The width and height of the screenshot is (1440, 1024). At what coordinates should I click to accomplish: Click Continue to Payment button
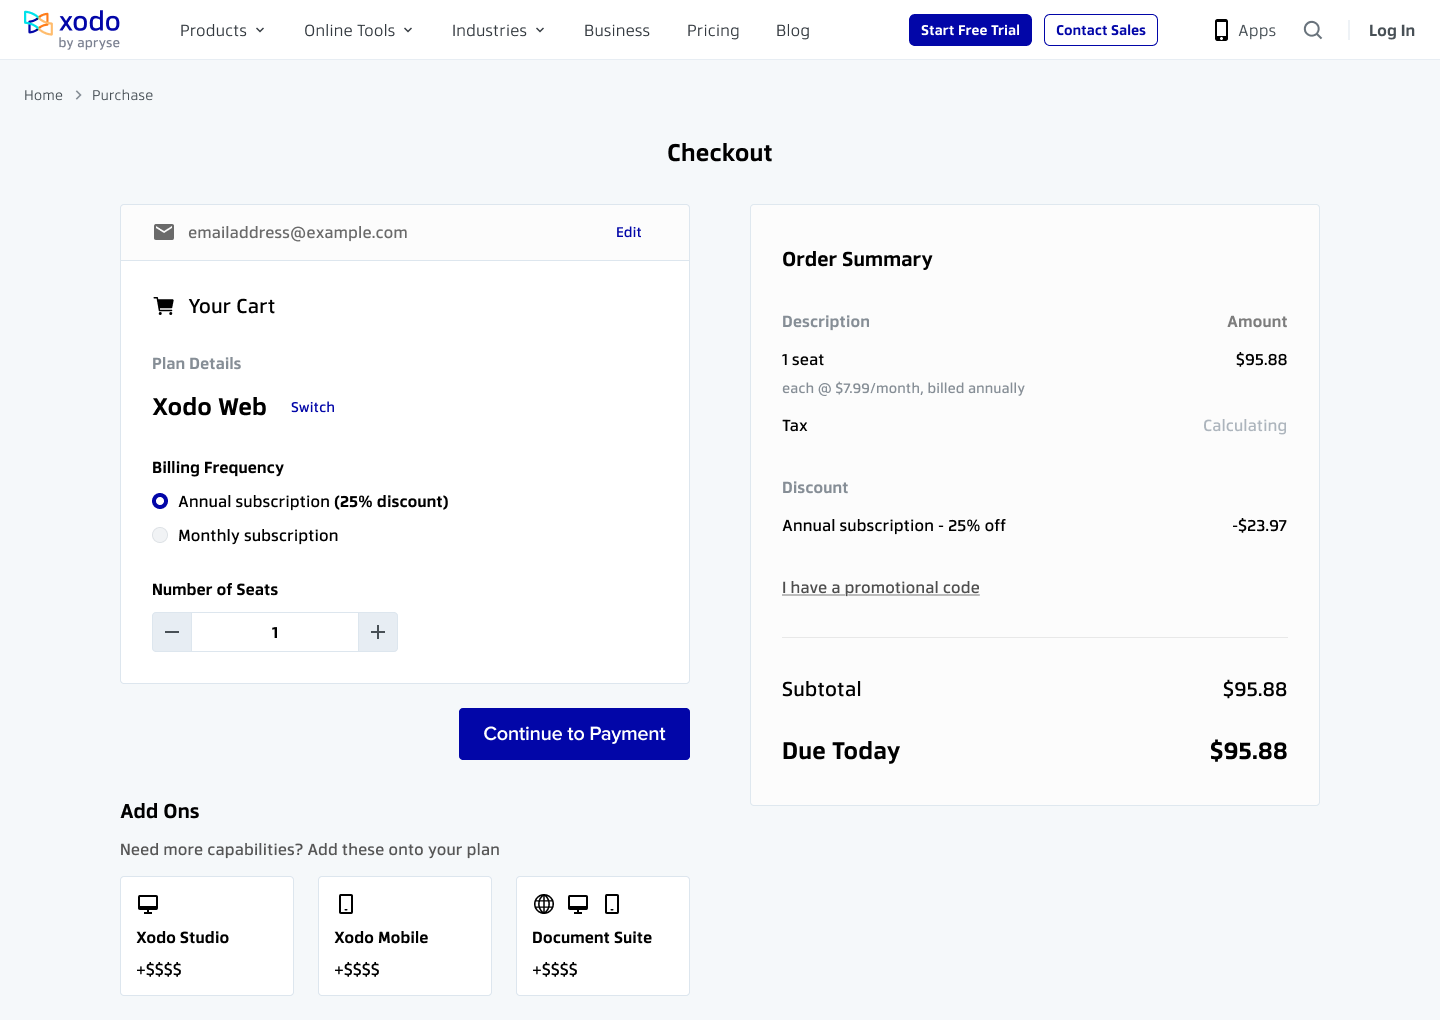574,734
